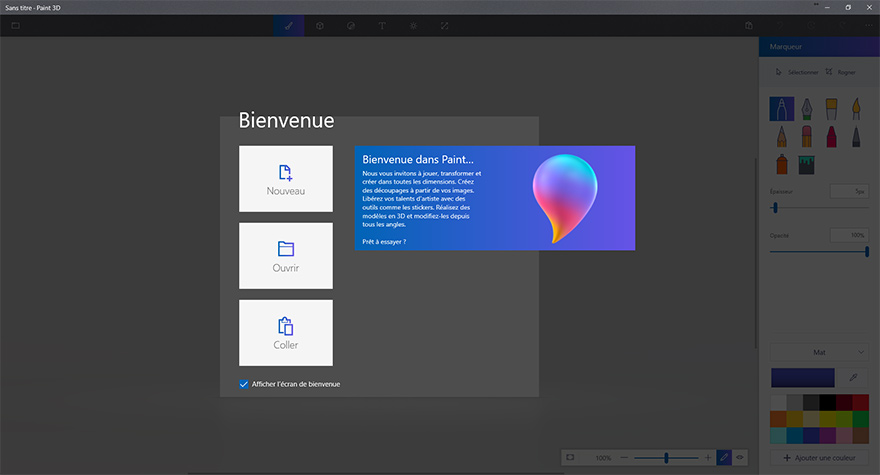Pick the tan color swatch
The image size is (880, 475).
[x=811, y=419]
